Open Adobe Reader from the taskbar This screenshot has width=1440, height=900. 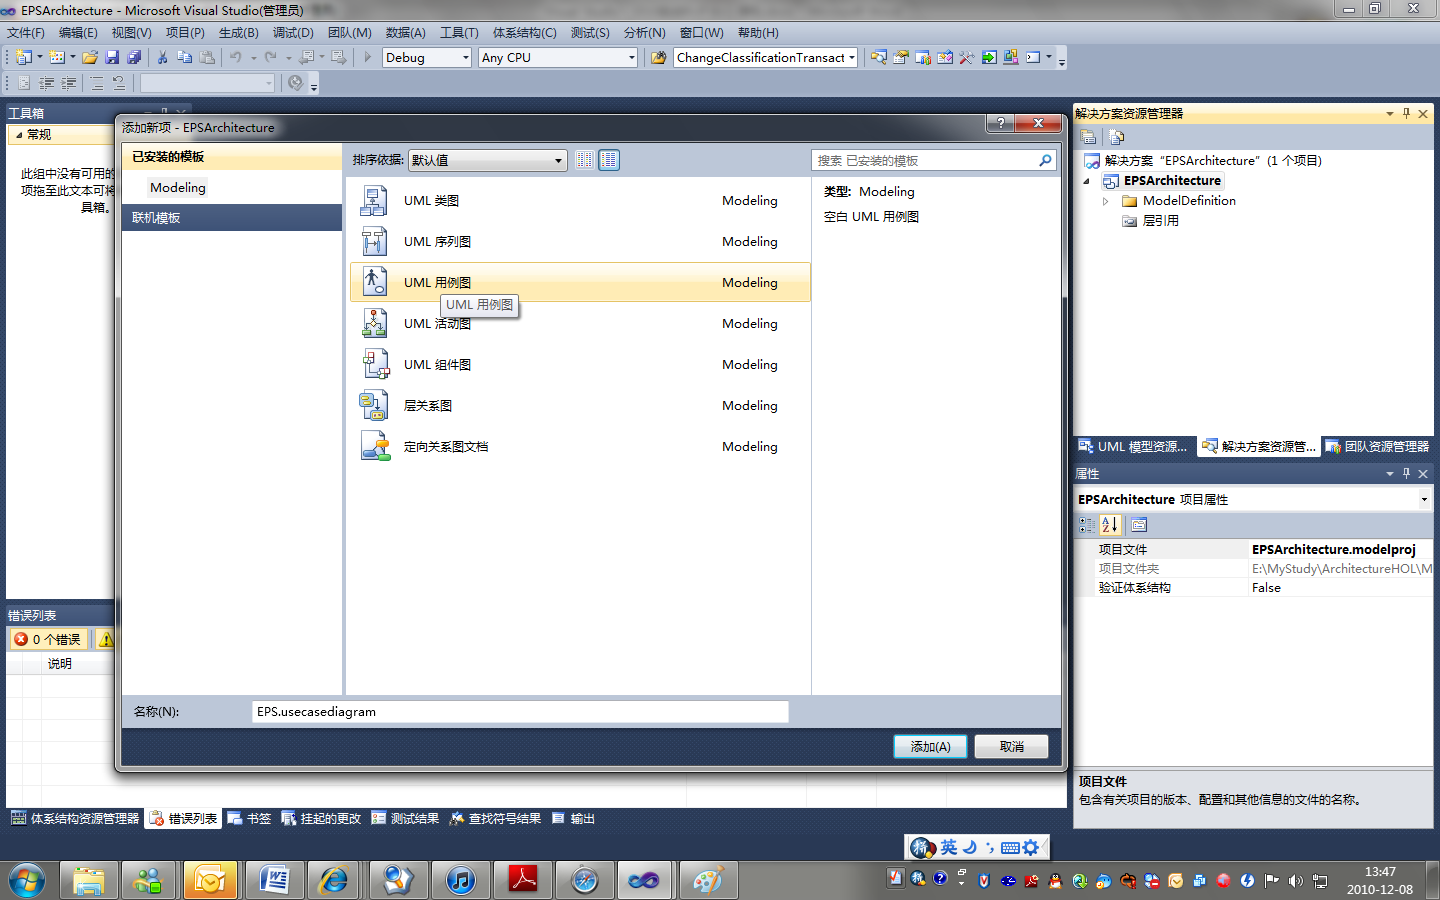click(x=523, y=881)
